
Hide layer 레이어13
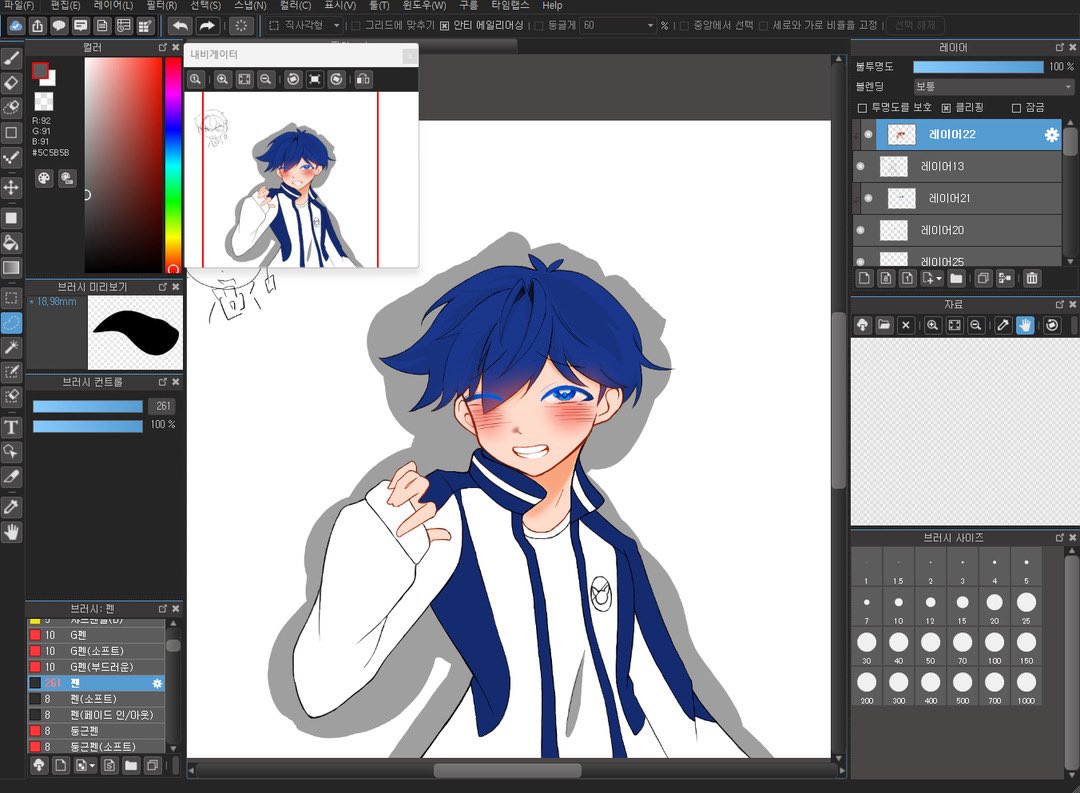tap(860, 166)
